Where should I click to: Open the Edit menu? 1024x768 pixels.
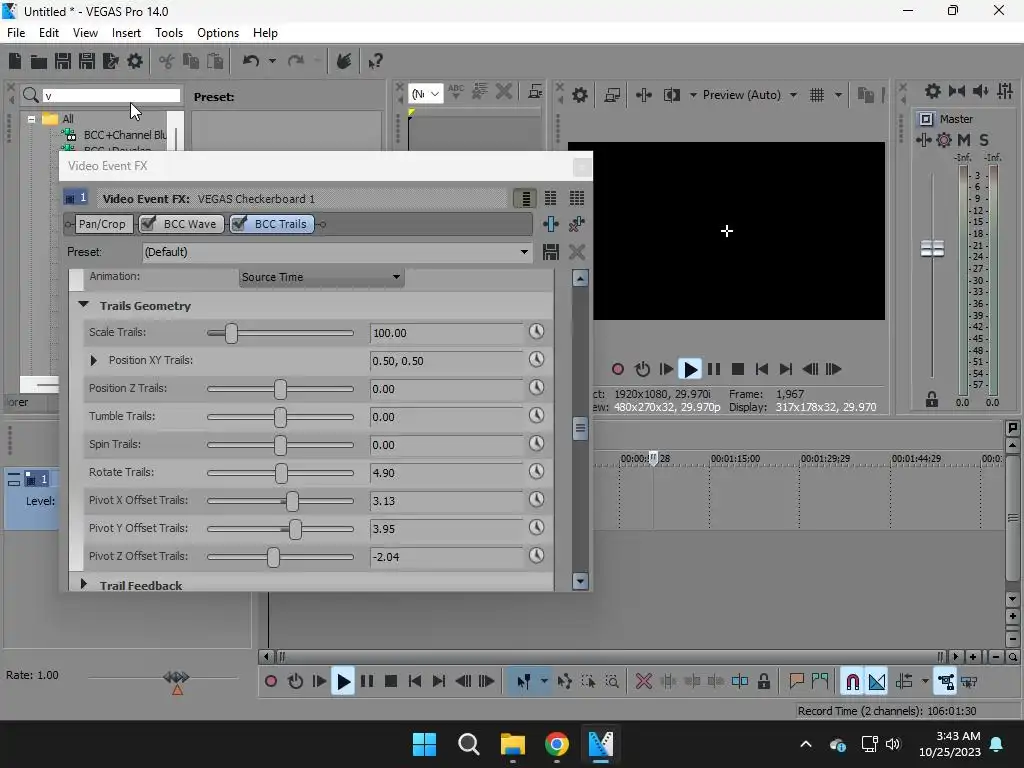coord(48,33)
